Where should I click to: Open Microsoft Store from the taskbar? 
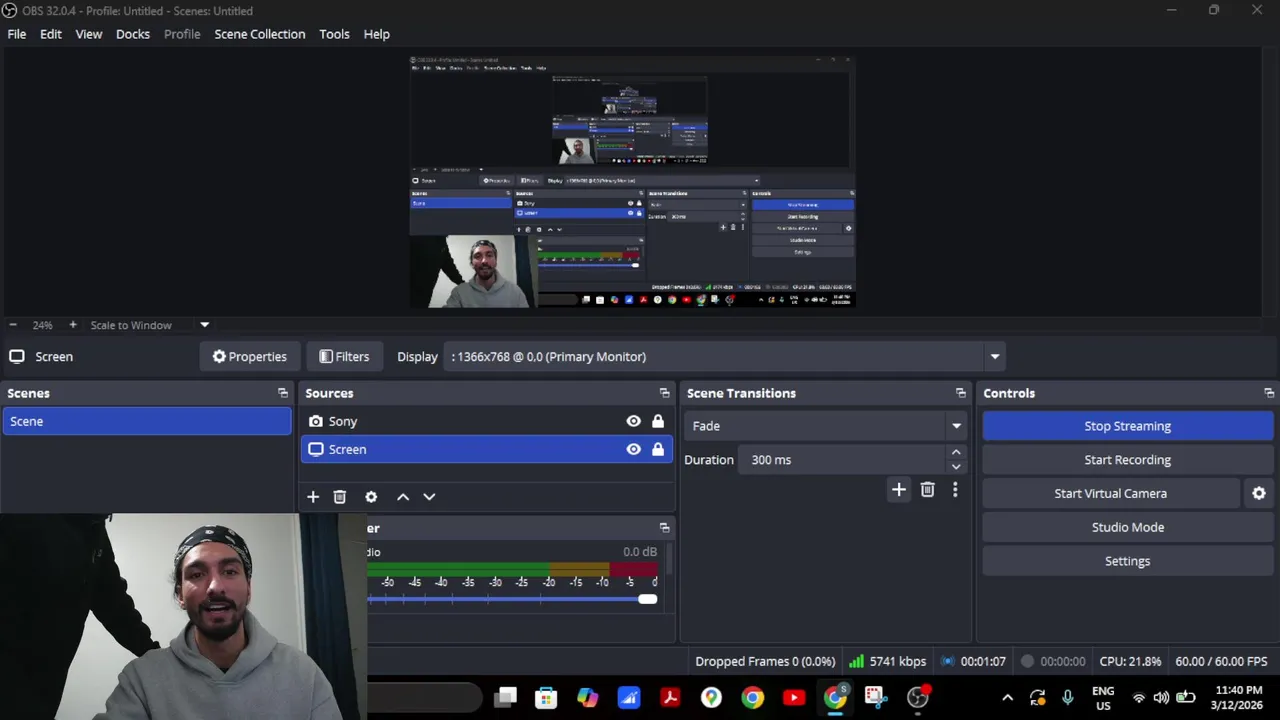point(546,697)
